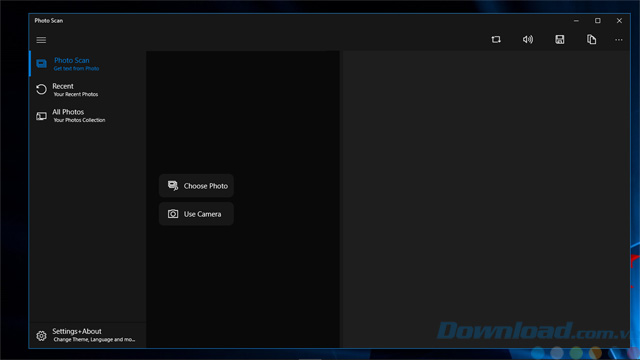This screenshot has height=360, width=640.
Task: Open Settings + About page
Action: pos(88,335)
